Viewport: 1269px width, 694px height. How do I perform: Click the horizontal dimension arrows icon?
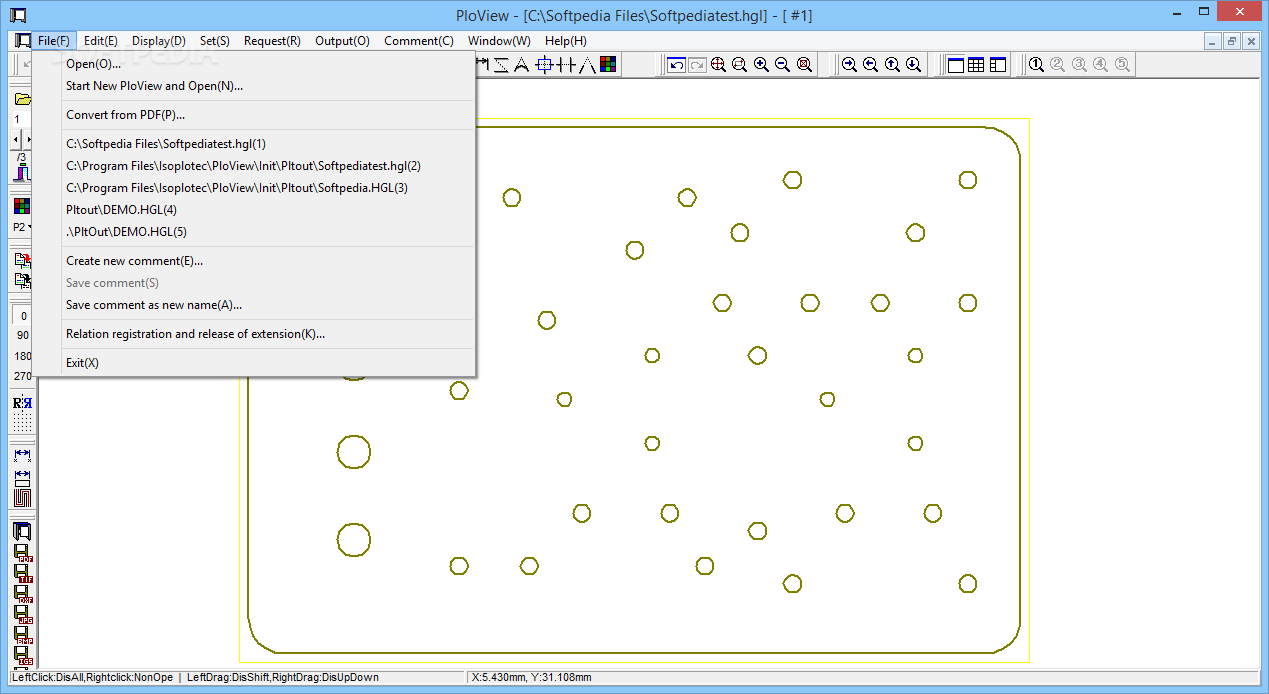click(x=22, y=455)
